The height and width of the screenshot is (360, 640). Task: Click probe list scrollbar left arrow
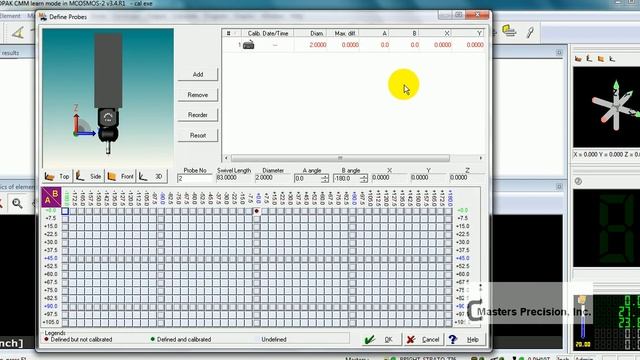click(226, 158)
